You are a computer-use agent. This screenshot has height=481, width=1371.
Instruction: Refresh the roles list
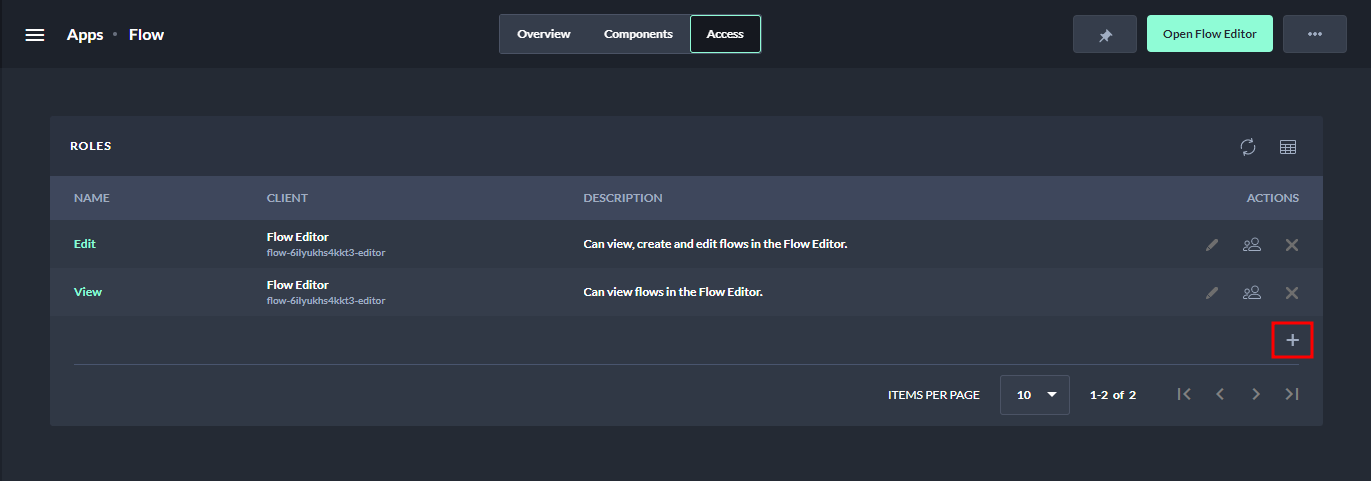tap(1248, 147)
